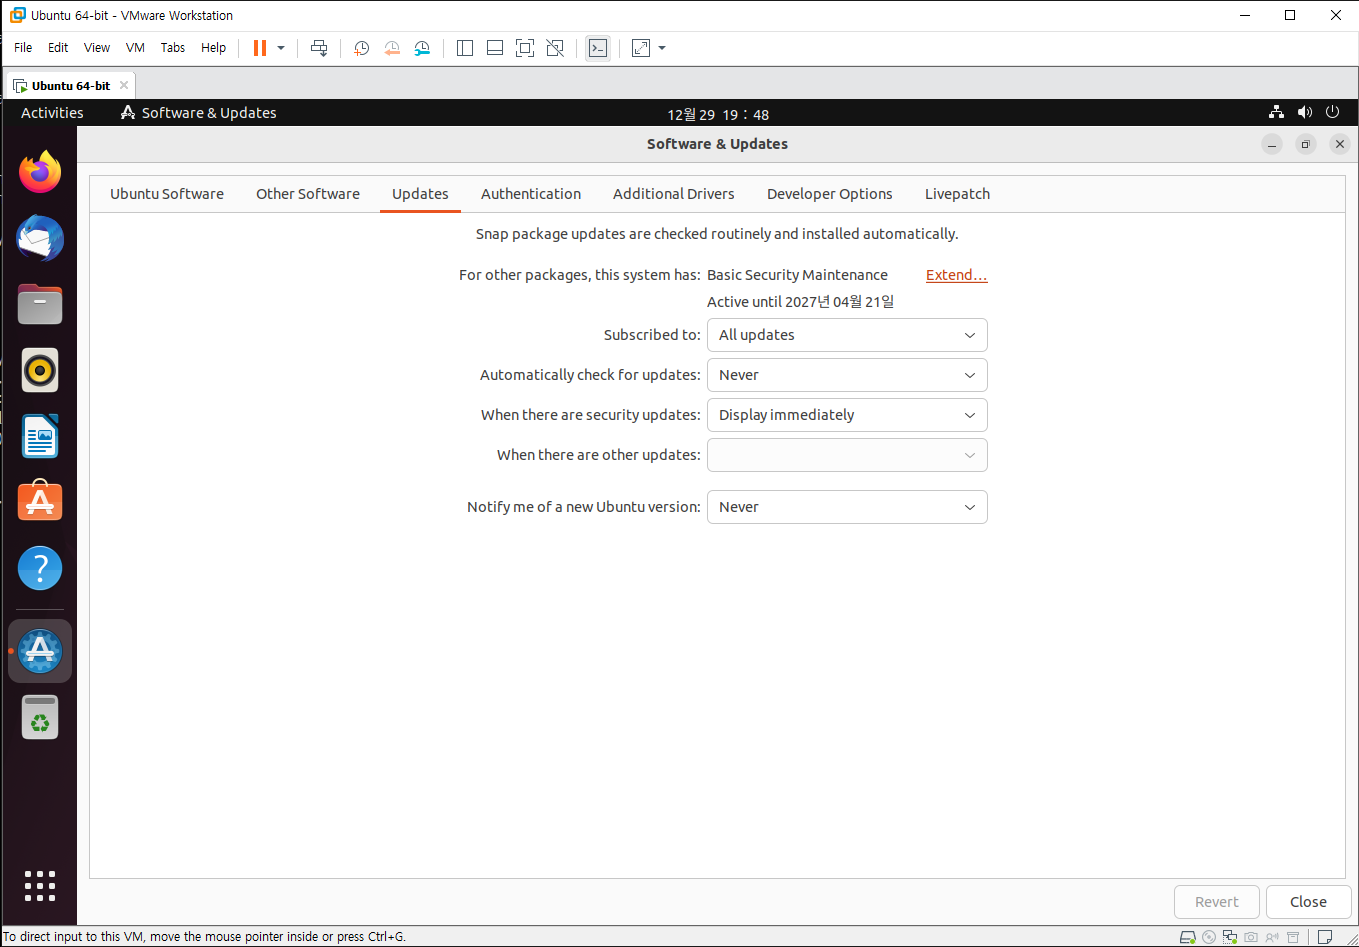Launch Rhythmbox from the dock
Screen dimensions: 1359x947
click(40, 371)
